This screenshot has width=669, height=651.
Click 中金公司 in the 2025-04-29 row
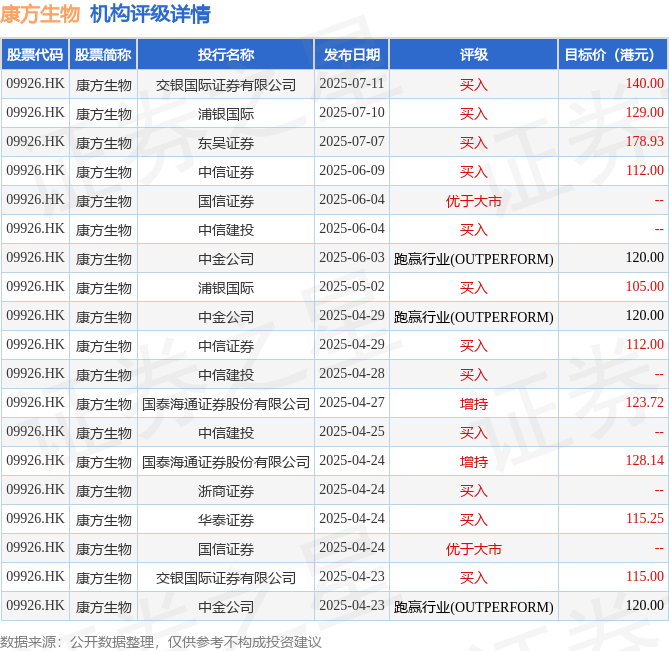pos(226,317)
